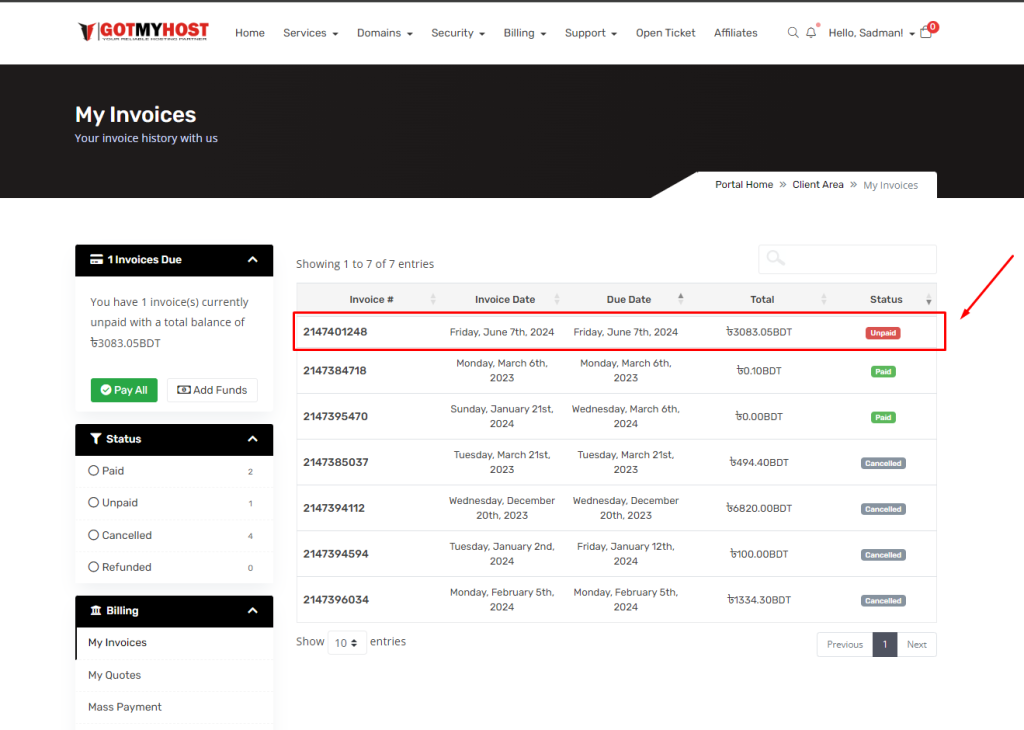Sort table using the Status column arrows
The height and width of the screenshot is (730, 1024).
928,300
